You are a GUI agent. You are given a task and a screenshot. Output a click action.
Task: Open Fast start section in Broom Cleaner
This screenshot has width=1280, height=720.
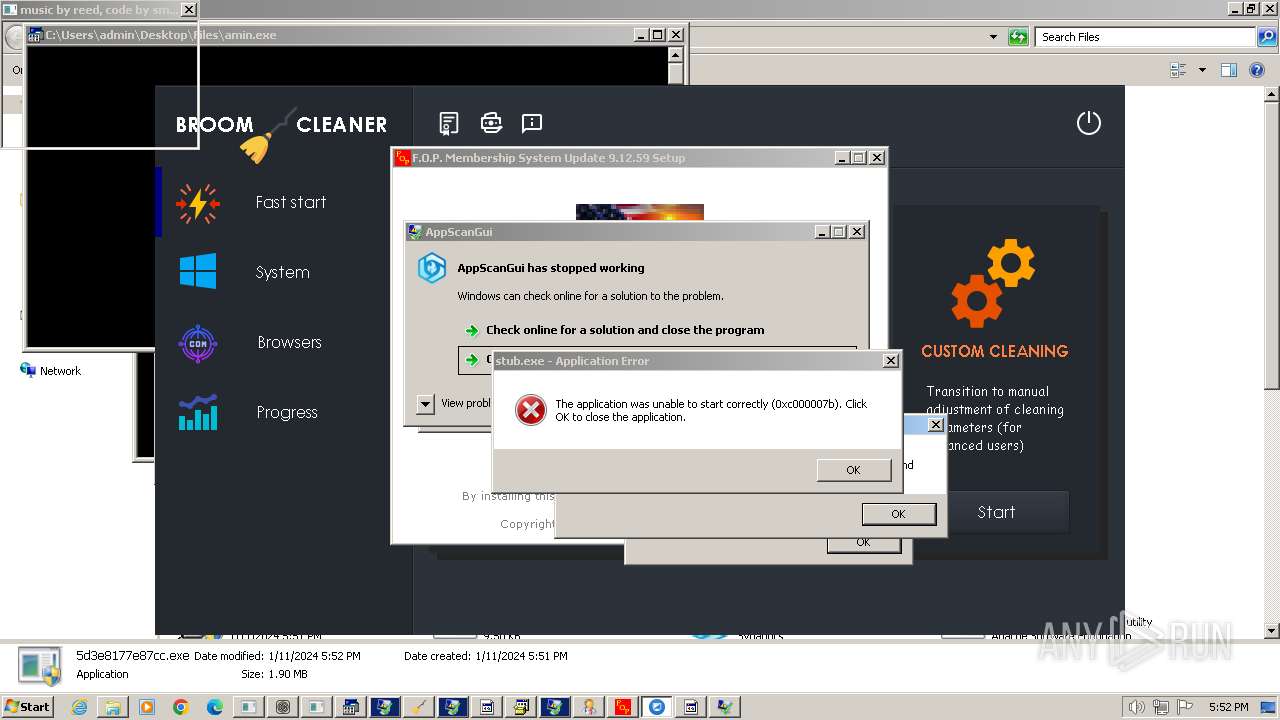(290, 202)
